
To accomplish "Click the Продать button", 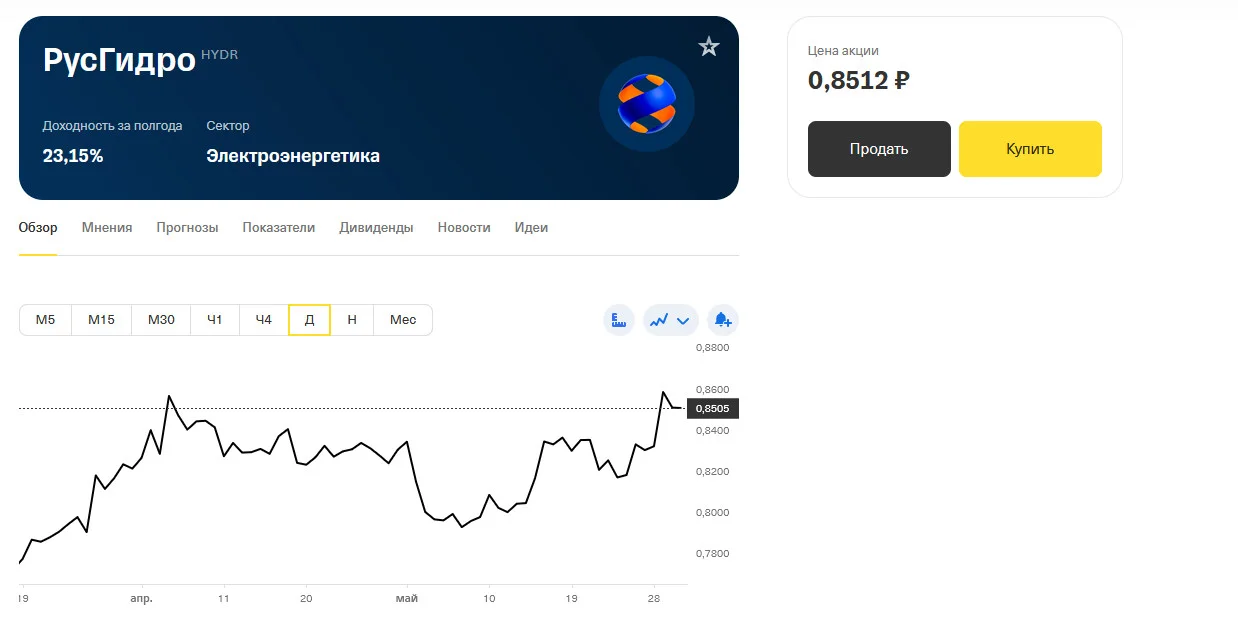I will pos(879,149).
